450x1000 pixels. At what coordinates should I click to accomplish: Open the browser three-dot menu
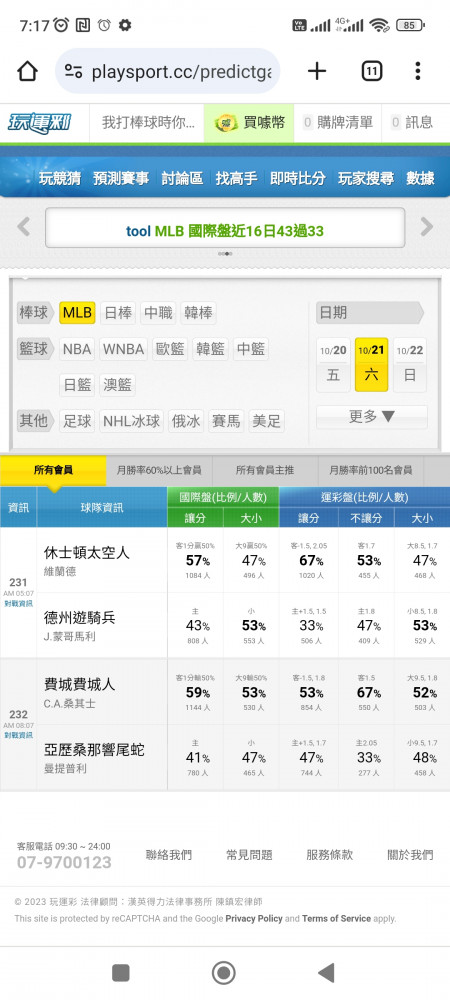(417, 71)
